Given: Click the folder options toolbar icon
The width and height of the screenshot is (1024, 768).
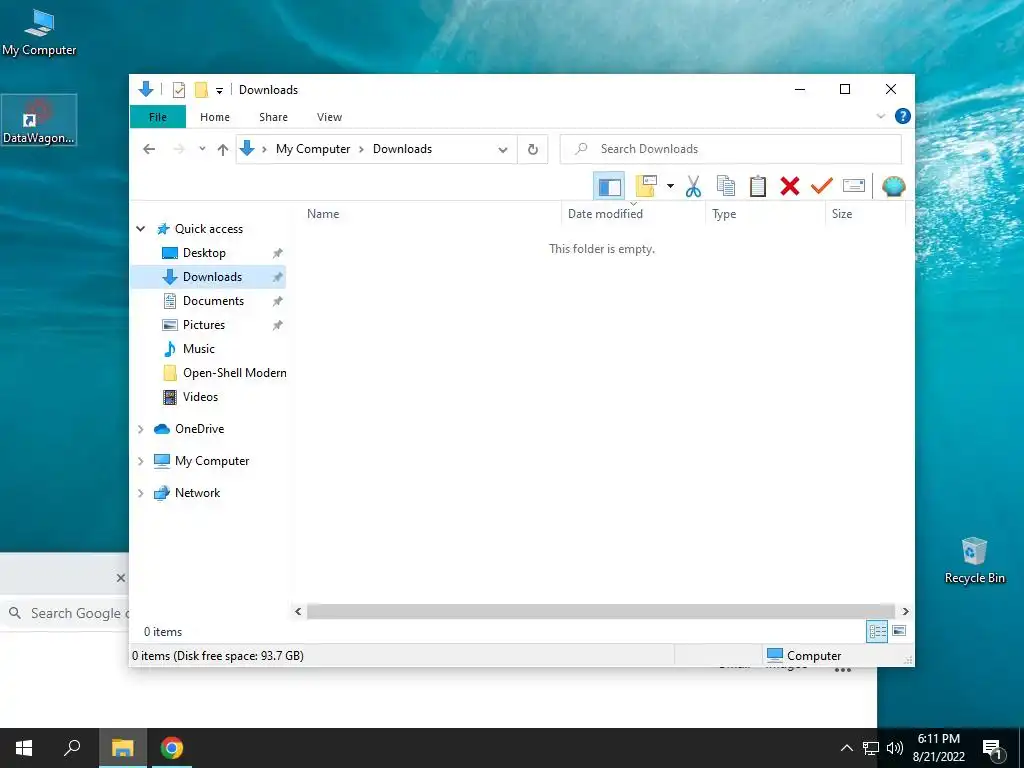Looking at the screenshot, I should tap(646, 187).
